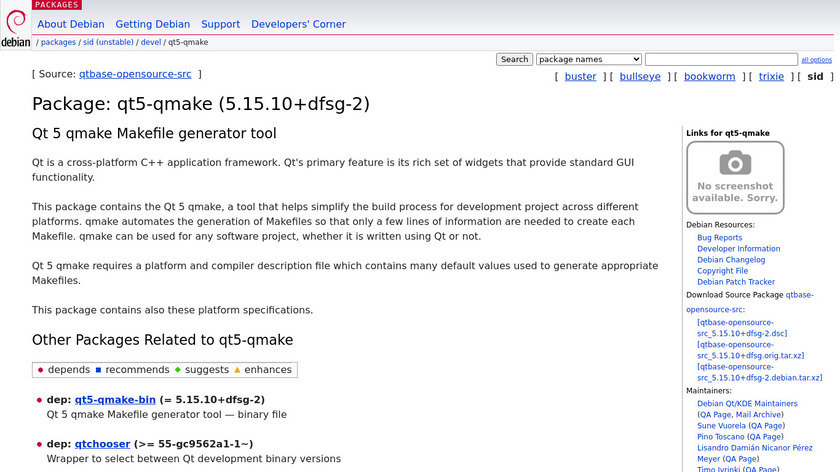Click the Maintainers label

click(708, 391)
